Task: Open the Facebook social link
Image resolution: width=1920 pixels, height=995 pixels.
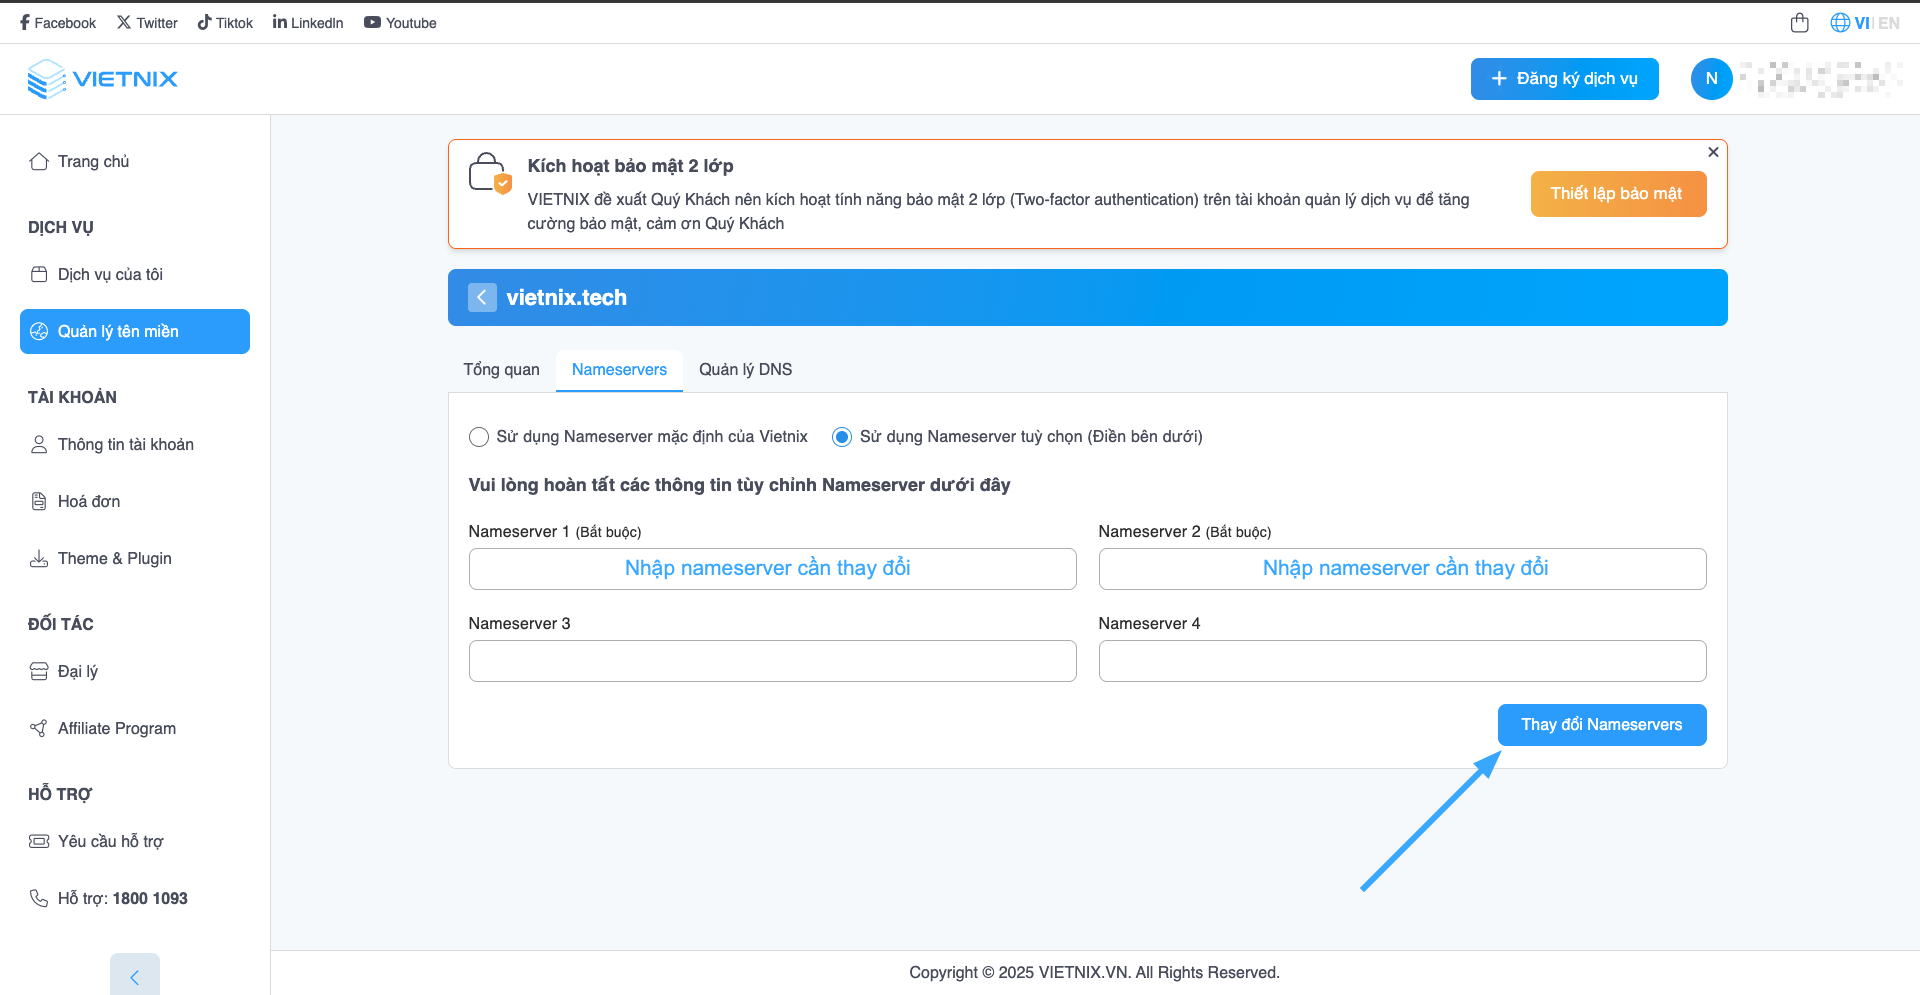Action: tap(58, 23)
